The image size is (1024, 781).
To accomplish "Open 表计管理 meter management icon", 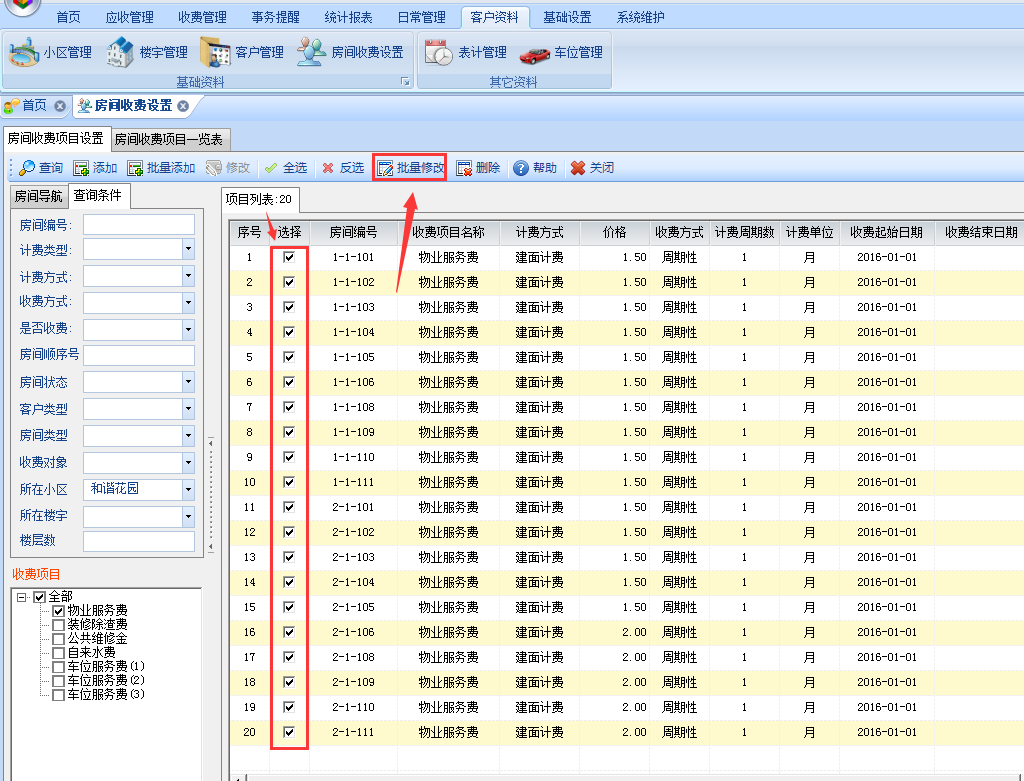I will point(438,52).
